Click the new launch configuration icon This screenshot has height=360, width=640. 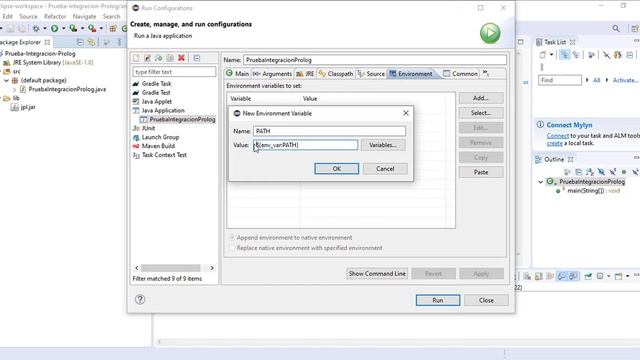coord(136,58)
